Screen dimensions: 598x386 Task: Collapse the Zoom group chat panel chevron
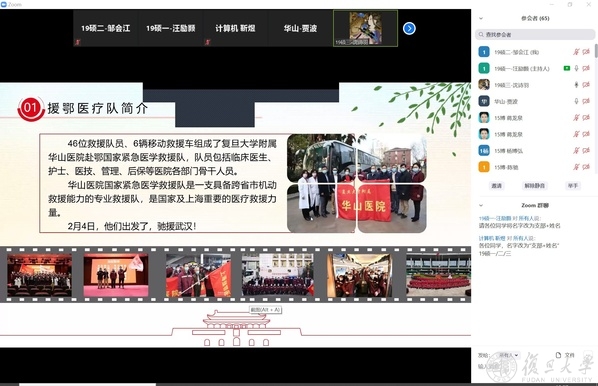coord(481,205)
